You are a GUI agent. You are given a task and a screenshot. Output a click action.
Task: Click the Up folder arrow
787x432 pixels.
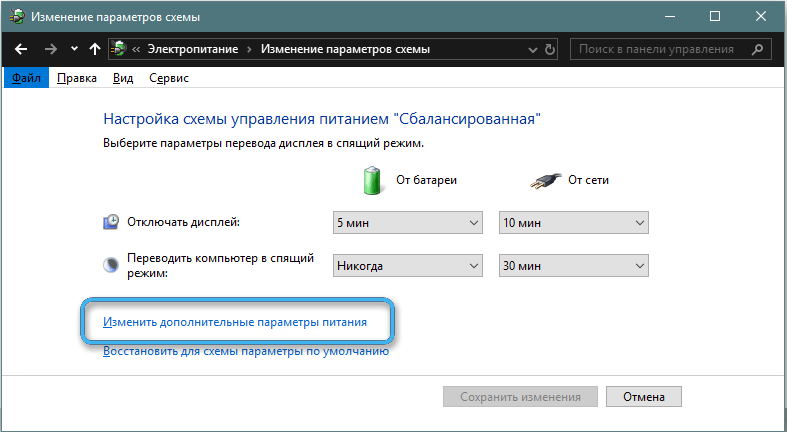[94, 48]
